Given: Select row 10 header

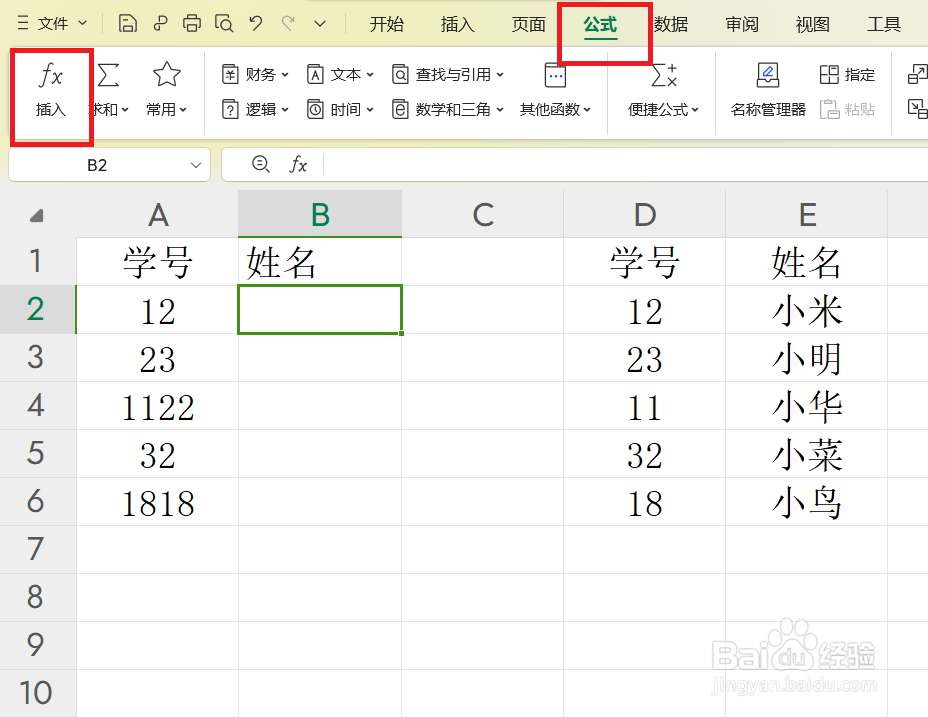Looking at the screenshot, I should (x=37, y=693).
